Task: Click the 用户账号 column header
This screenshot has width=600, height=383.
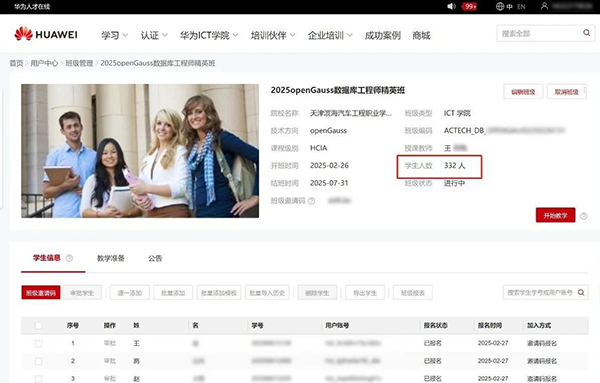Action: (337, 326)
